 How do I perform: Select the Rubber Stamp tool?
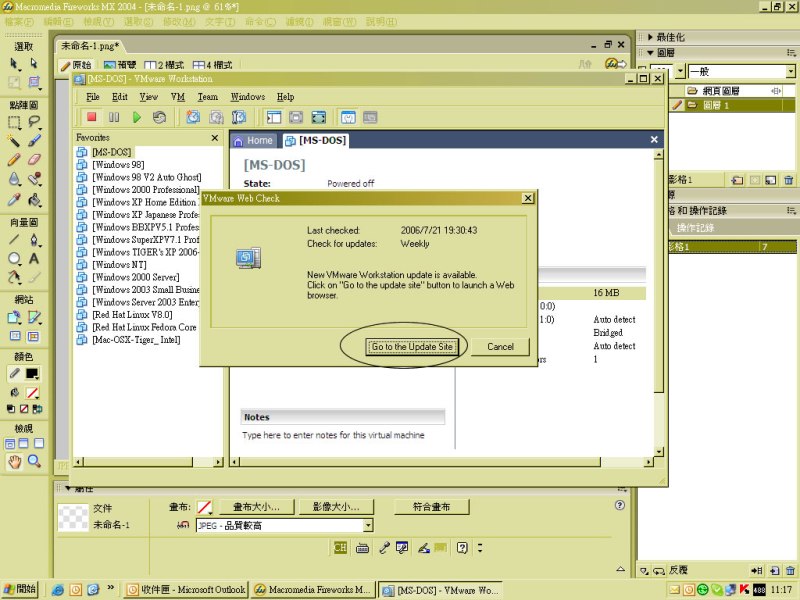34,179
